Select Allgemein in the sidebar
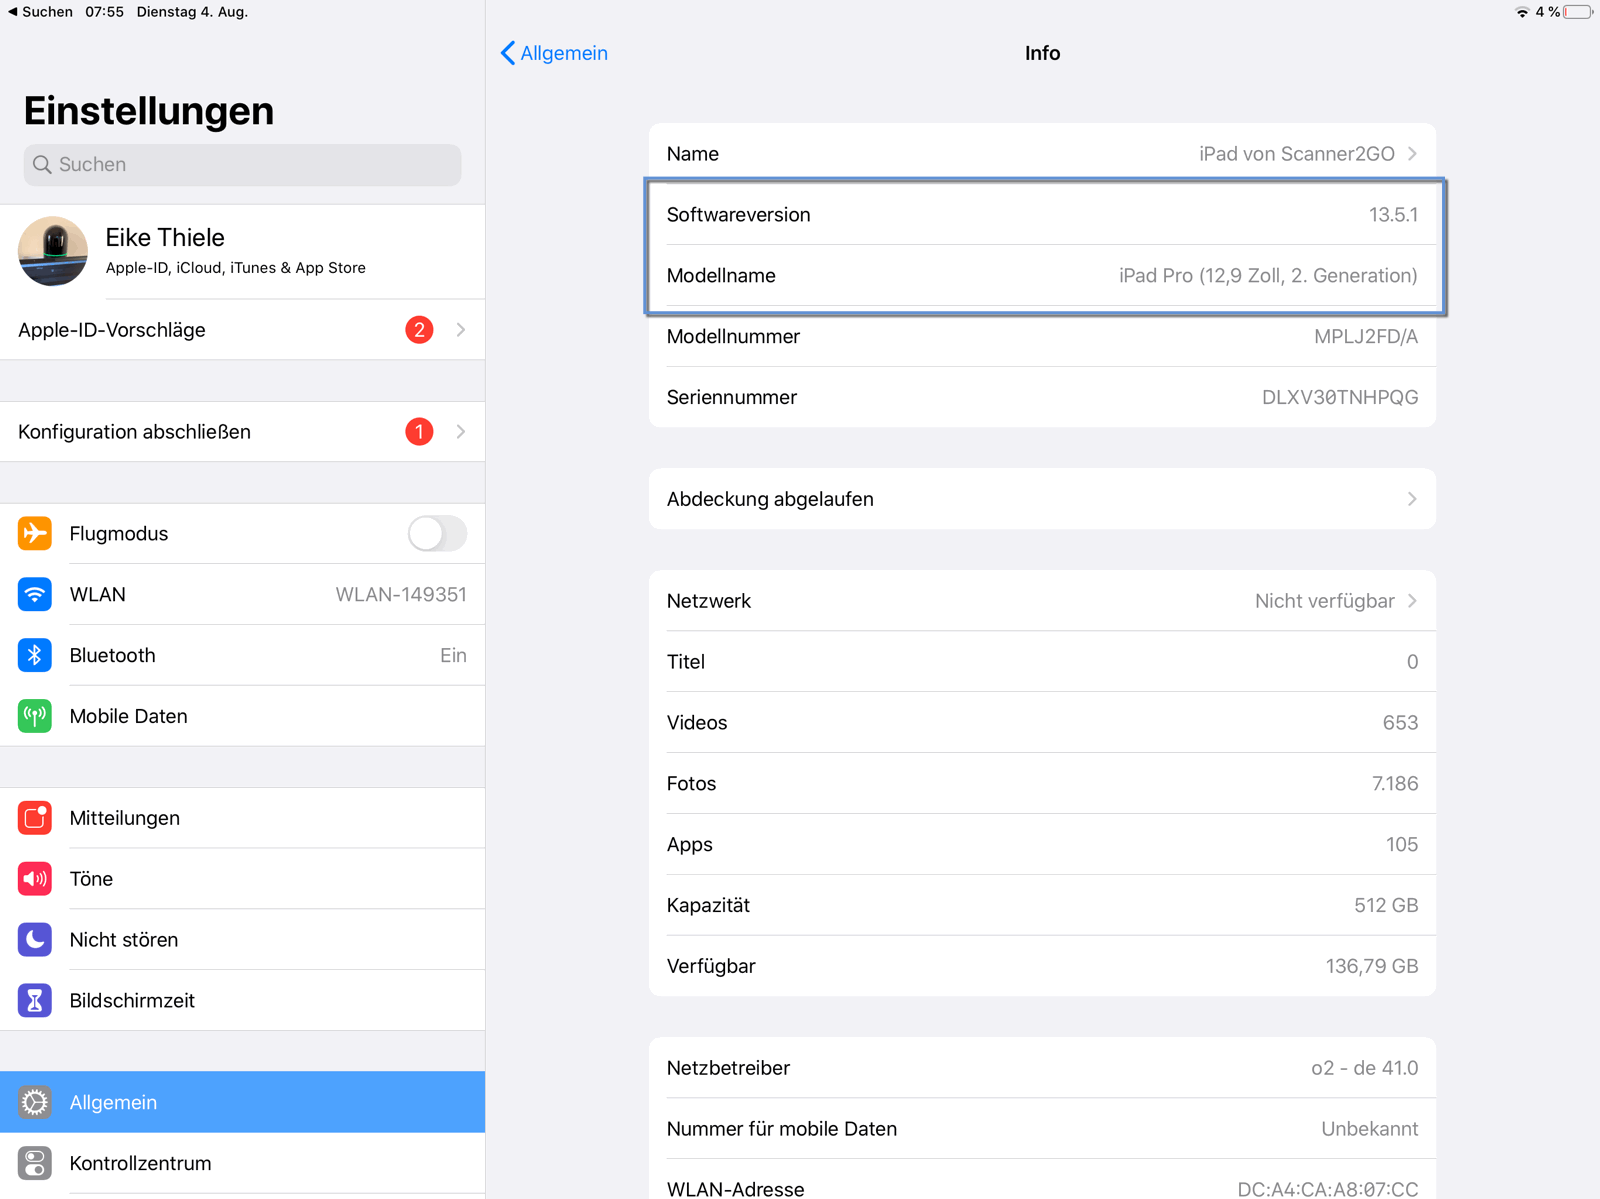 tap(242, 1102)
